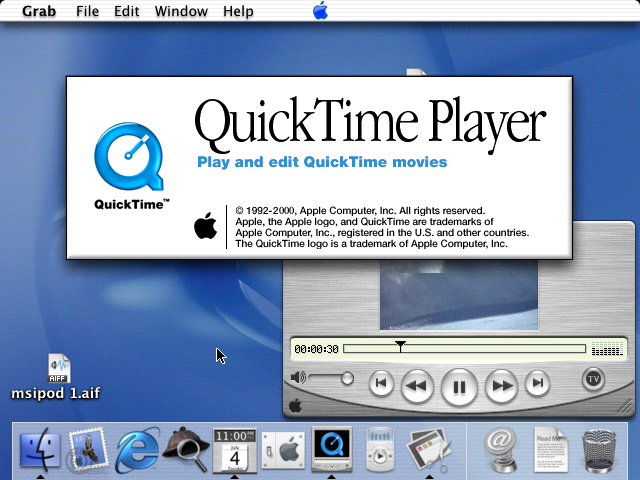
Task: Click the Grab scissors icon in the Dock
Action: coord(429,450)
